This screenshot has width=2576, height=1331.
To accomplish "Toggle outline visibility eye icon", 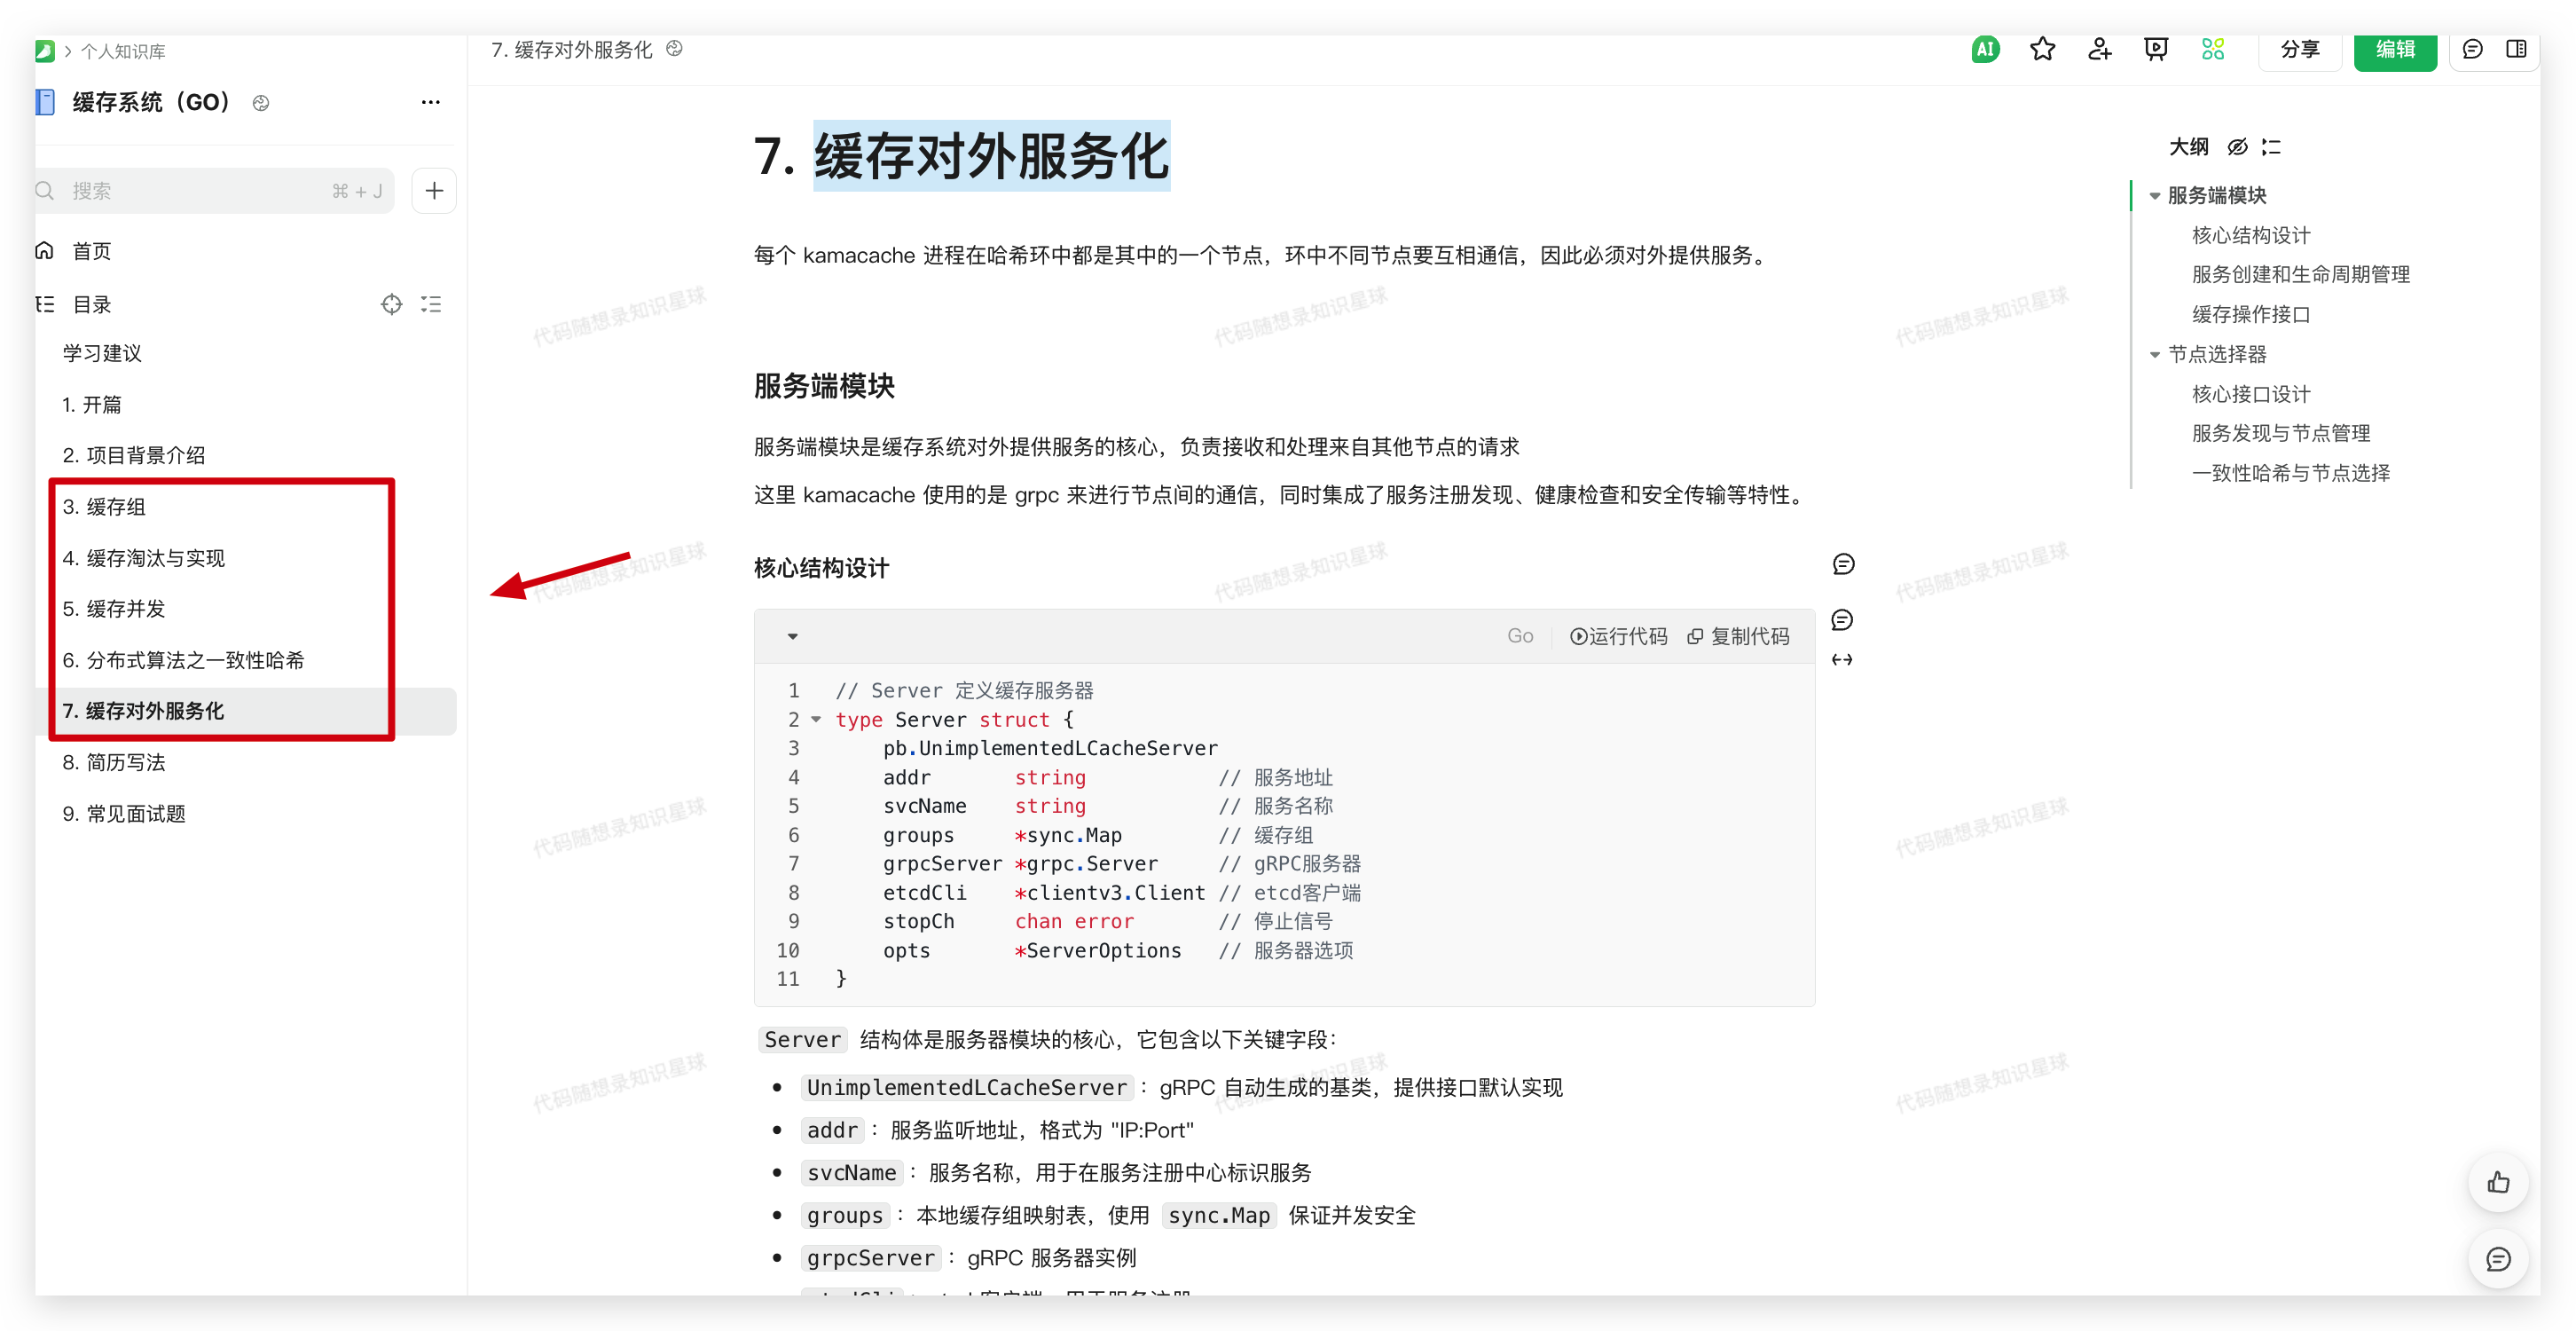I will (2237, 147).
